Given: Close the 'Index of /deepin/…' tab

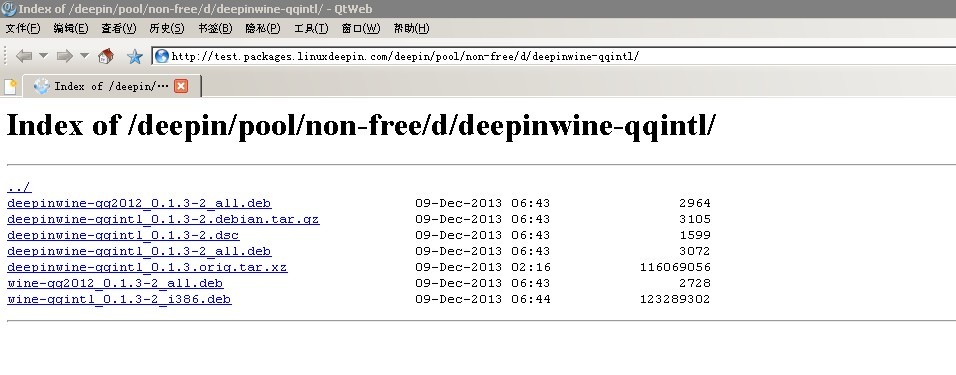Looking at the screenshot, I should [x=180, y=86].
